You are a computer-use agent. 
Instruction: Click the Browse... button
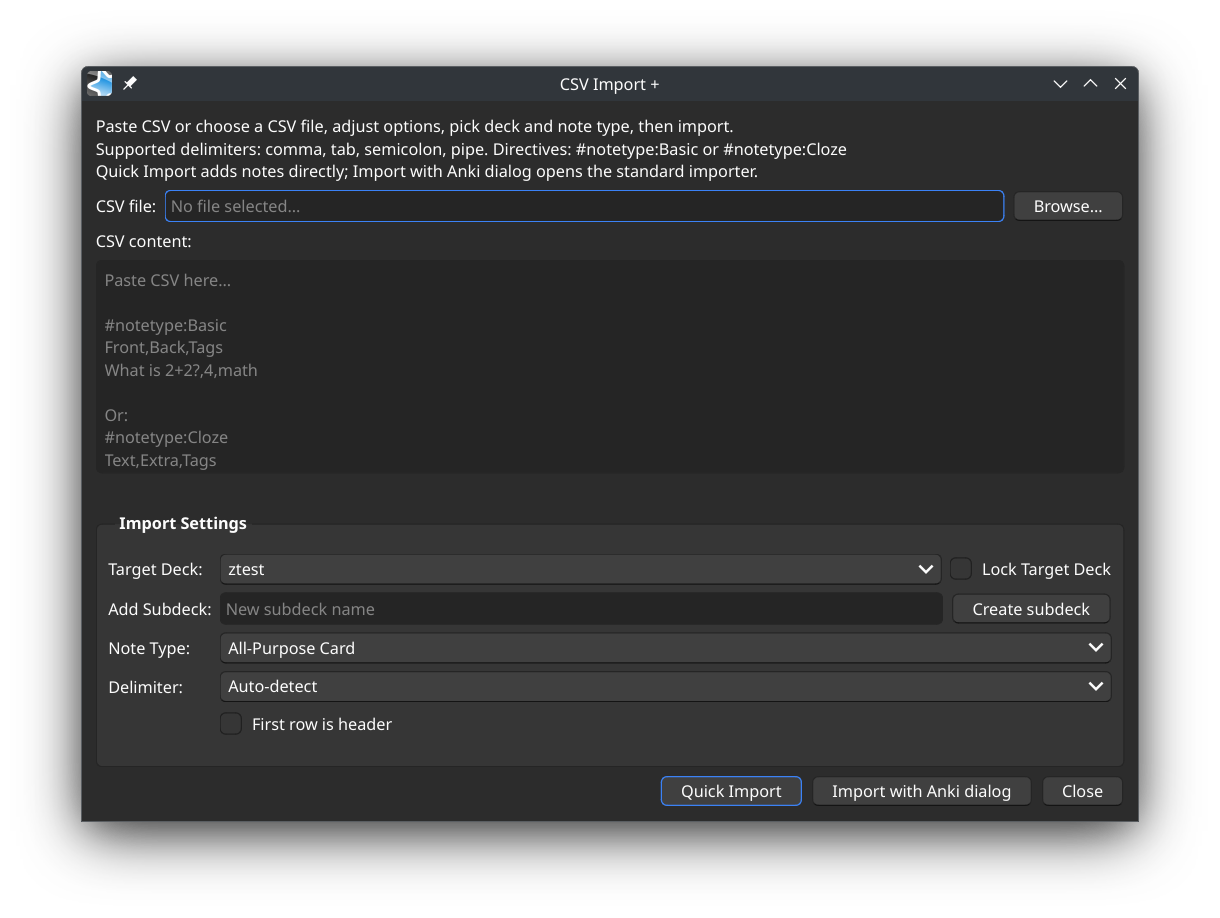[1067, 206]
